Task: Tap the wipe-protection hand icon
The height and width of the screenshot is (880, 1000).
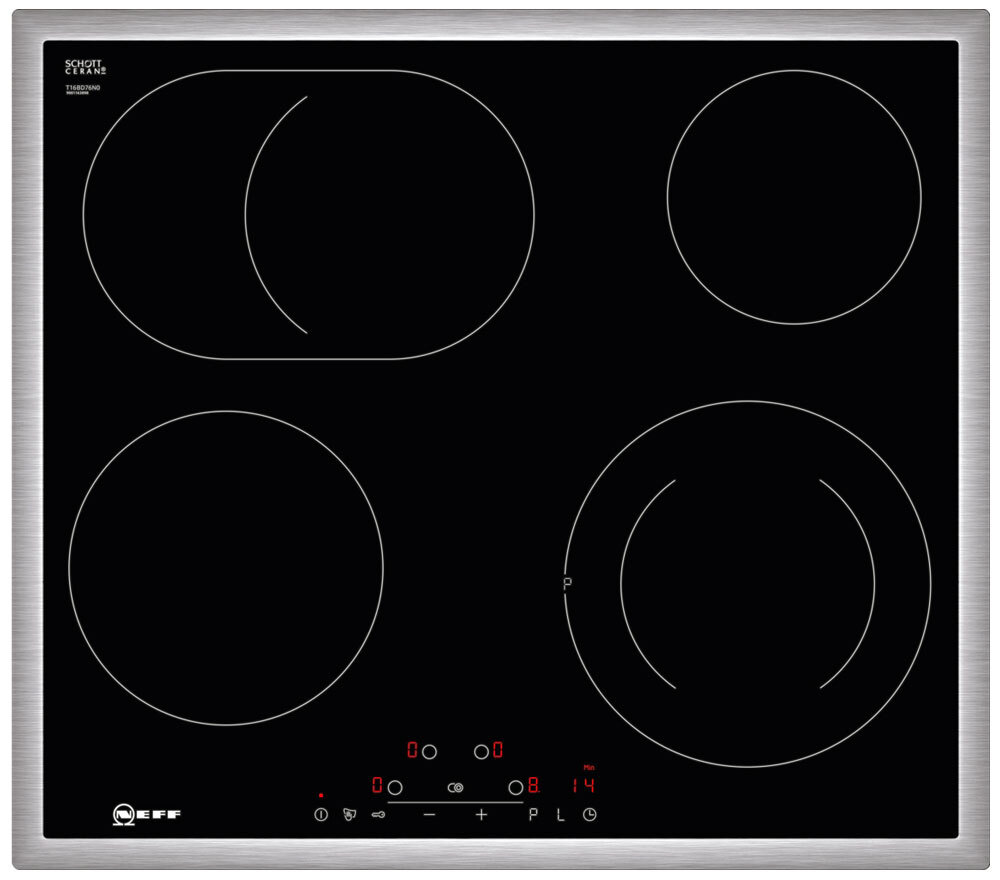Action: click(349, 815)
